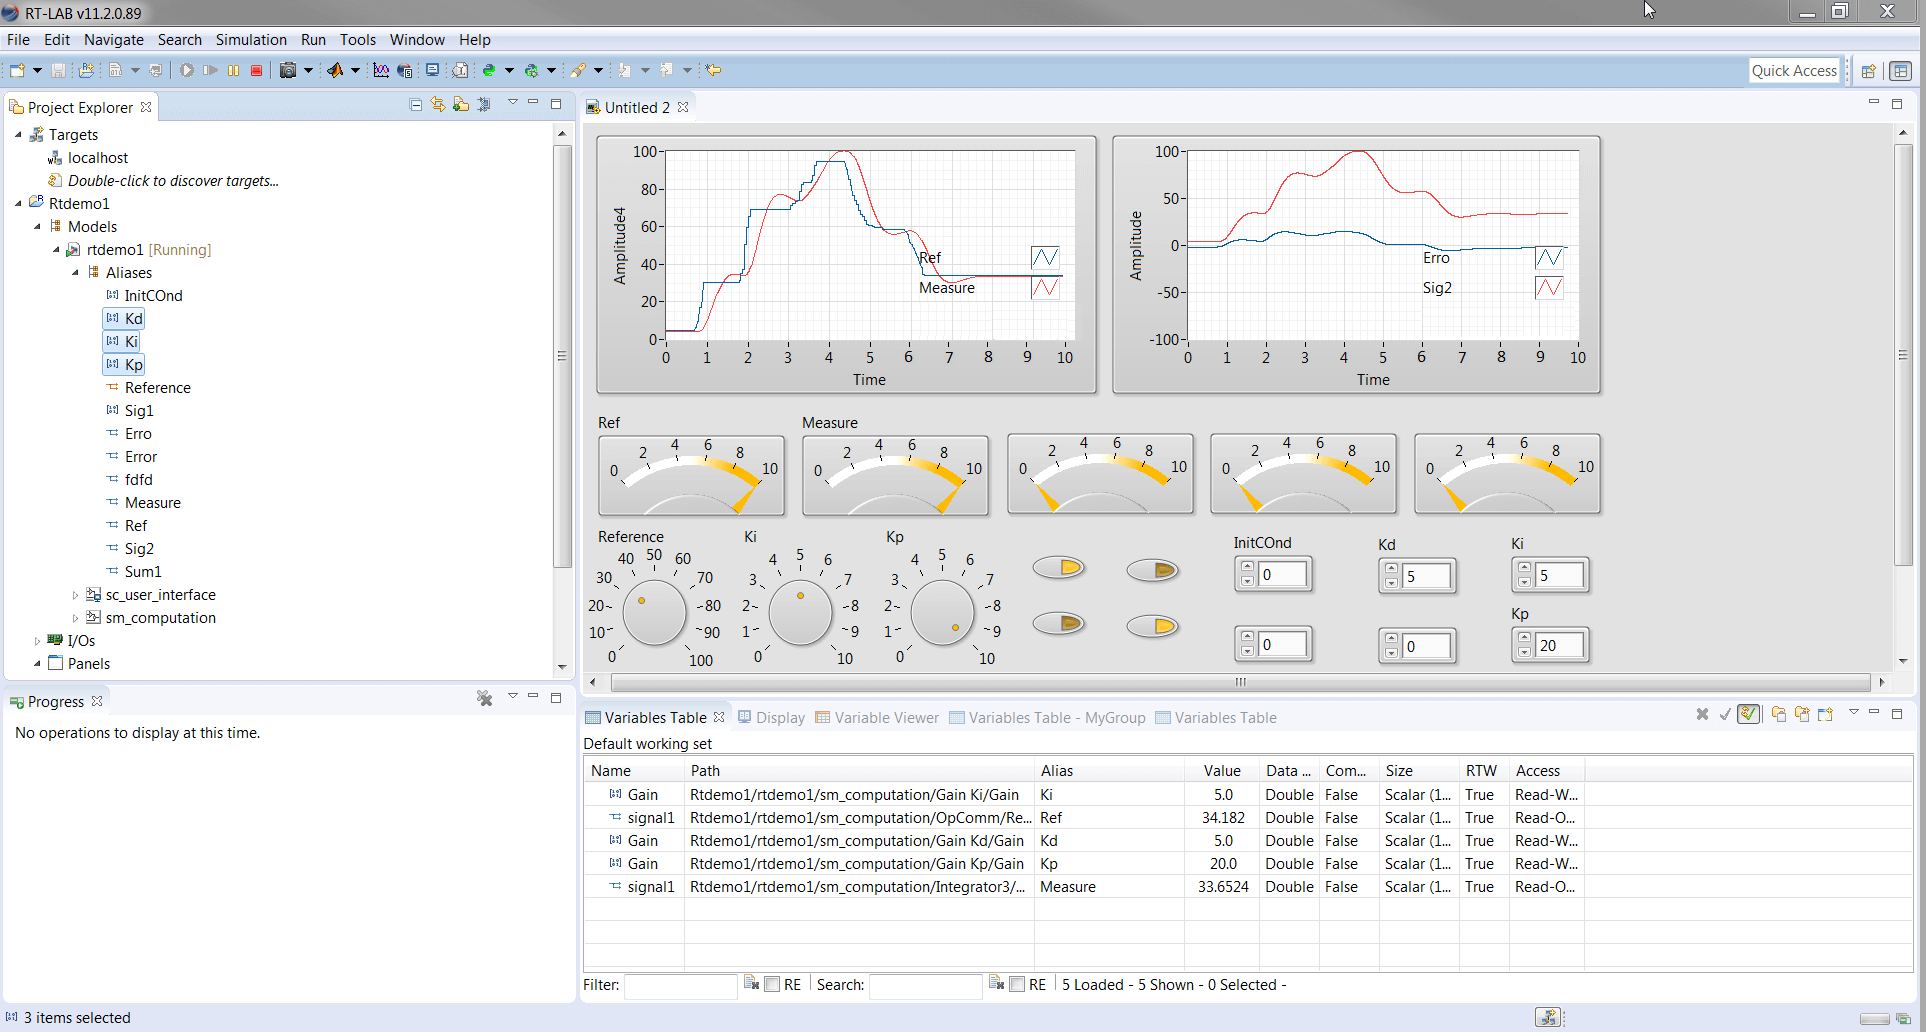Click the waveform scope toolbar icon

381,70
